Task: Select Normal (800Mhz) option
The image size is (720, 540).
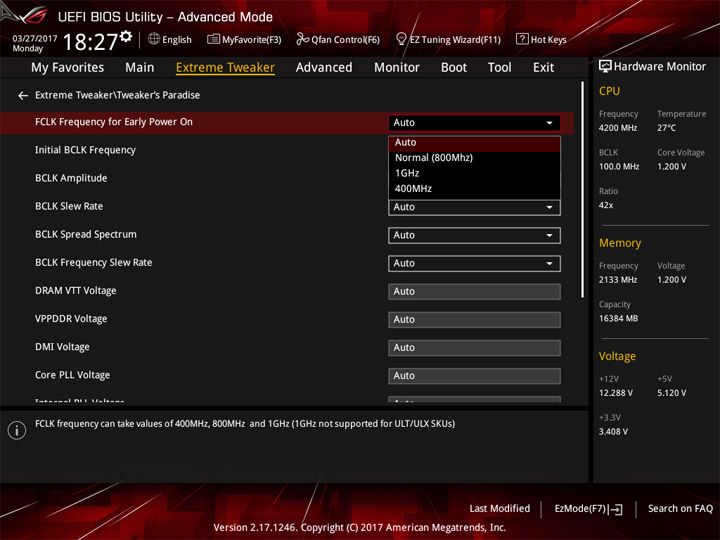Action: [x=474, y=158]
